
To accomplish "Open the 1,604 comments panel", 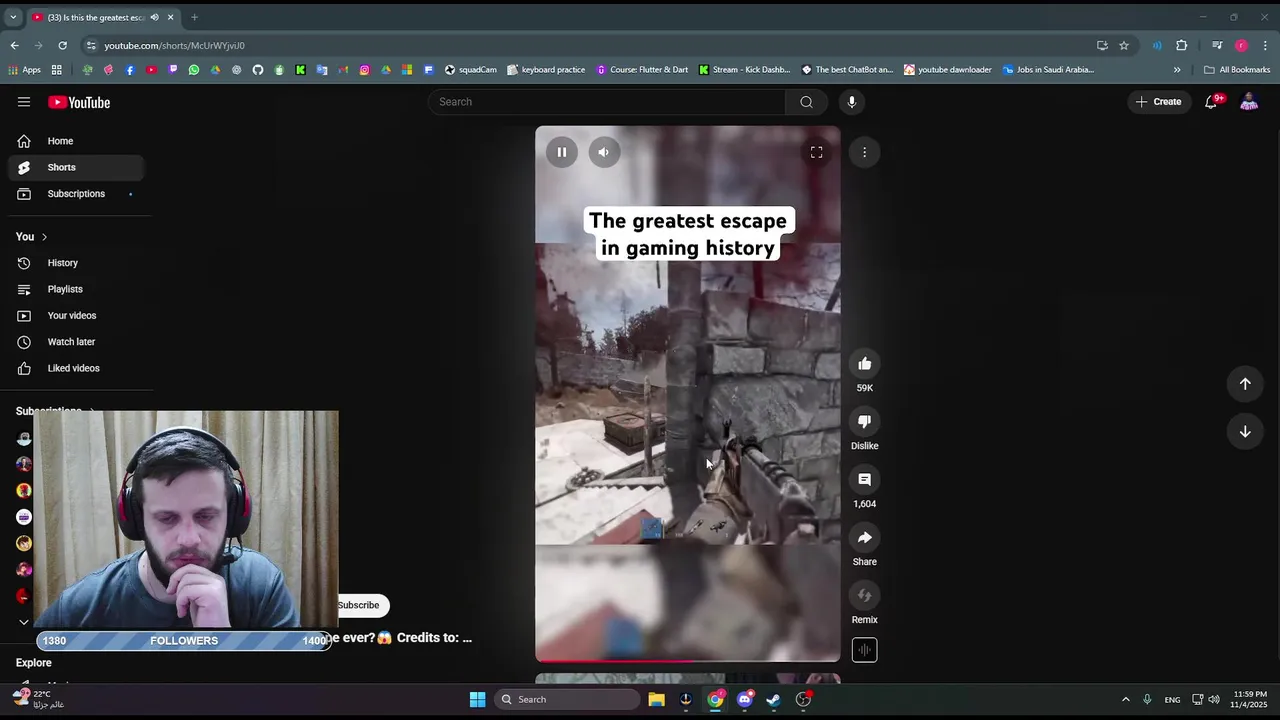I will click(864, 480).
